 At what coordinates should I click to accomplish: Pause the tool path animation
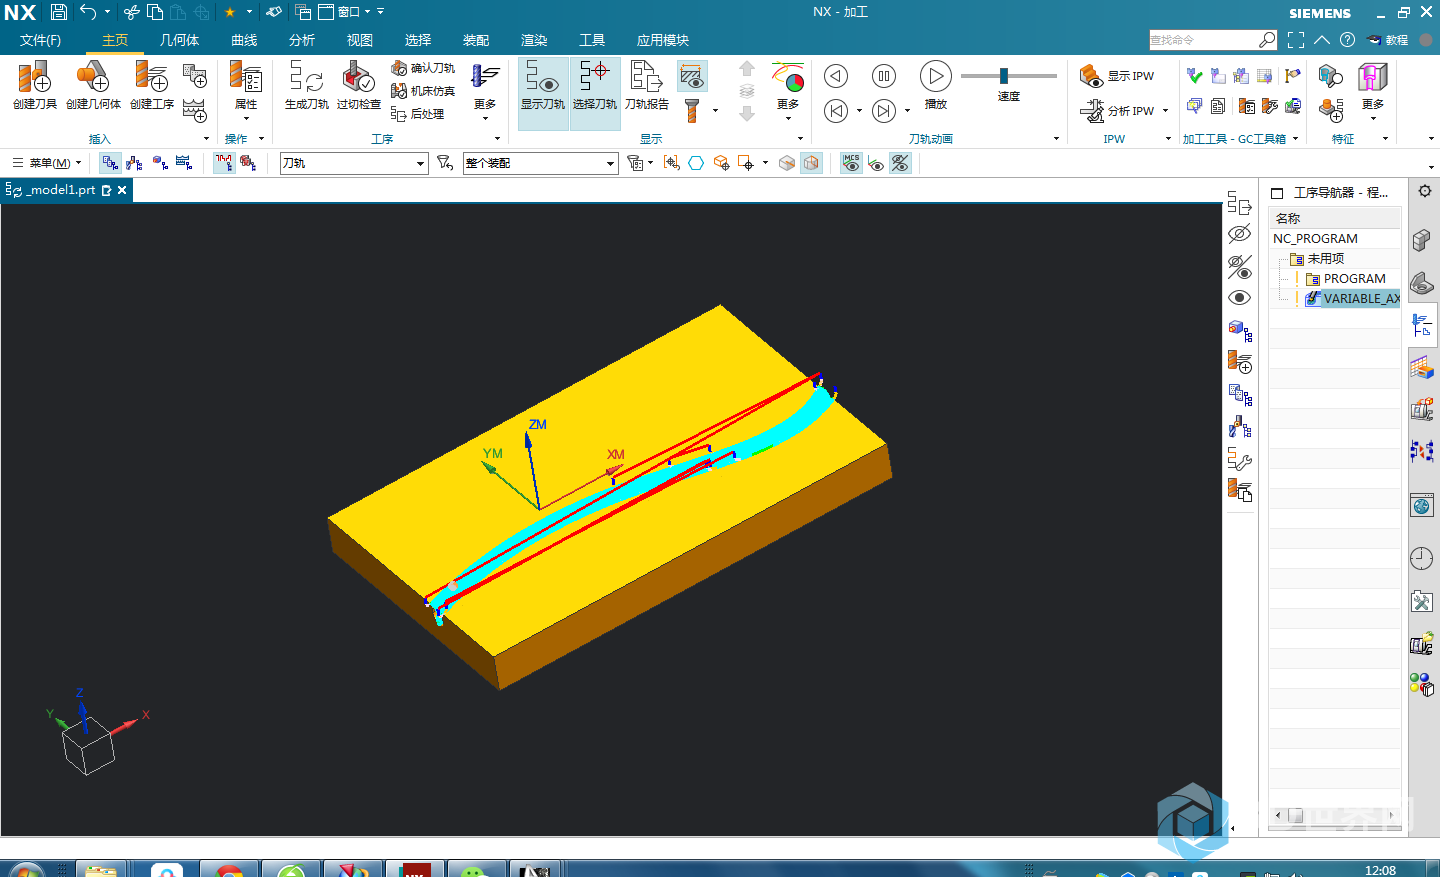pos(884,76)
